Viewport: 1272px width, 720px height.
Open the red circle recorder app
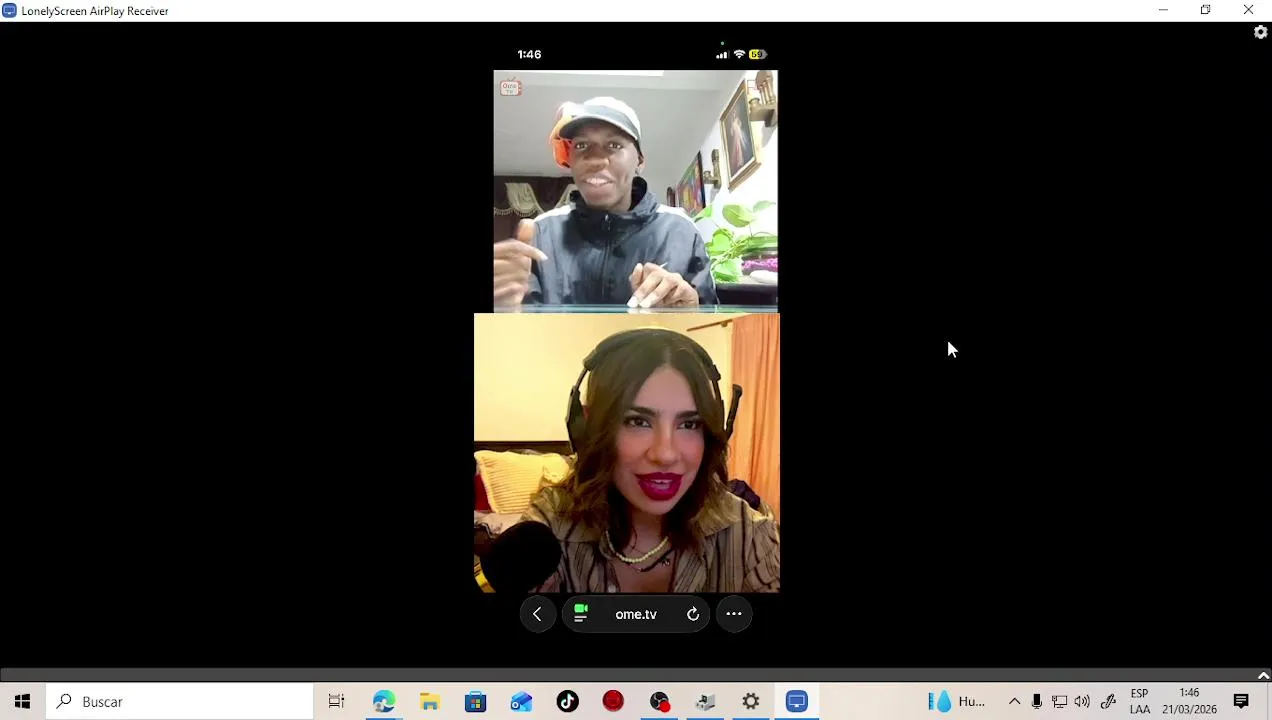click(613, 702)
